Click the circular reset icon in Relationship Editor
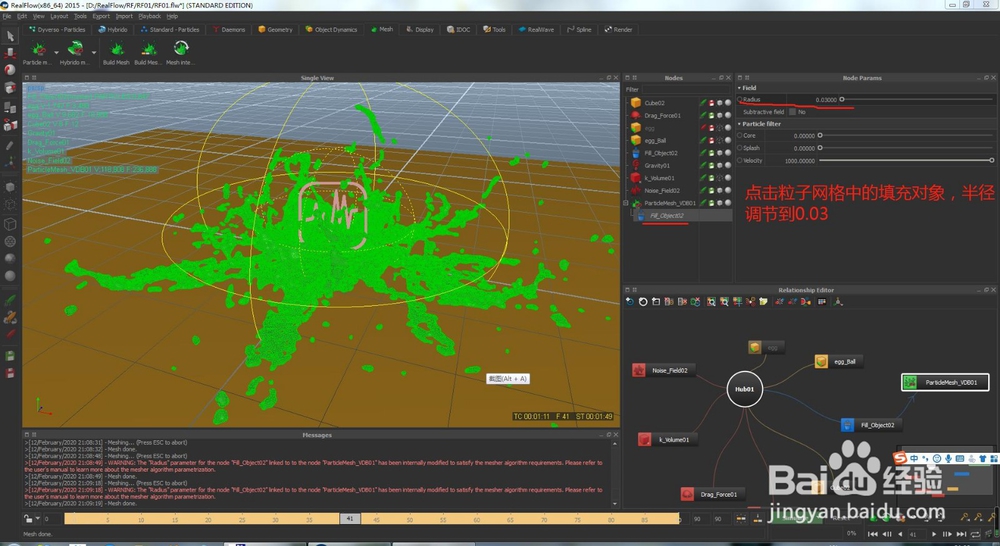The image size is (1000, 546). (x=643, y=302)
